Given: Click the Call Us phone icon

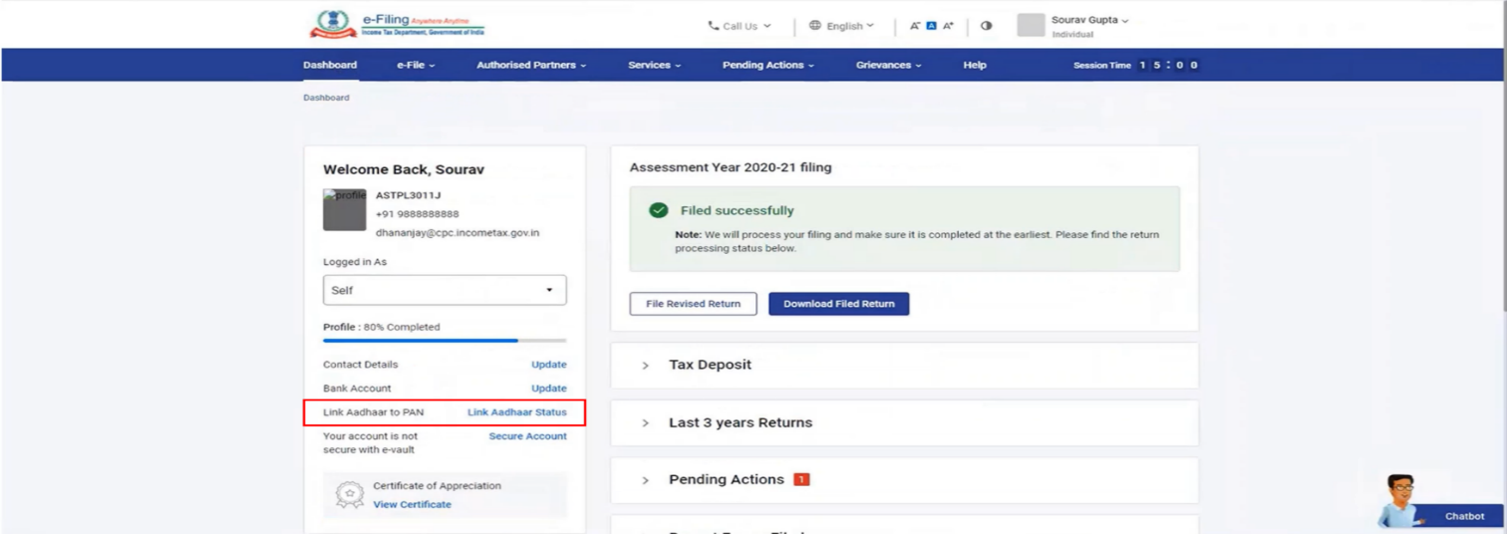Looking at the screenshot, I should tap(713, 26).
